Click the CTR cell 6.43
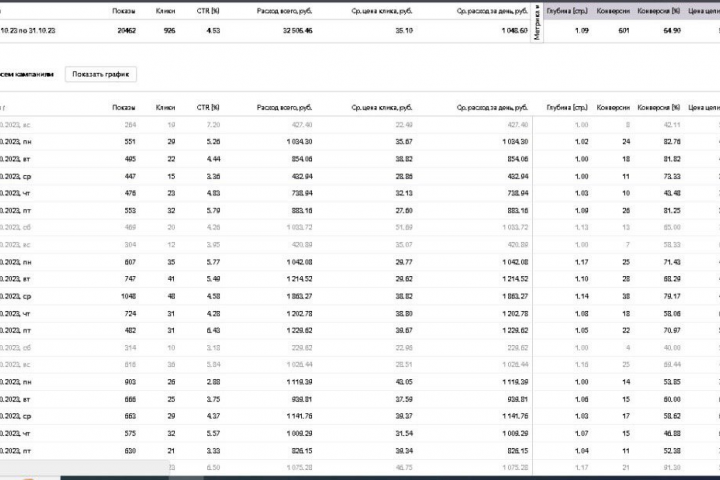Viewport: 720px width, 480px height. tap(214, 331)
